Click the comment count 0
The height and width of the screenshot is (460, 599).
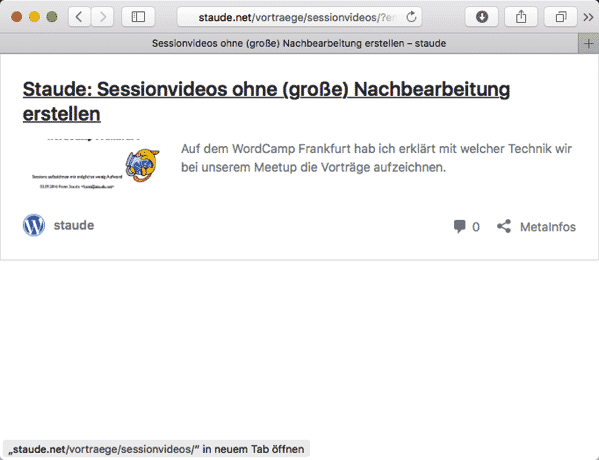[476, 227]
